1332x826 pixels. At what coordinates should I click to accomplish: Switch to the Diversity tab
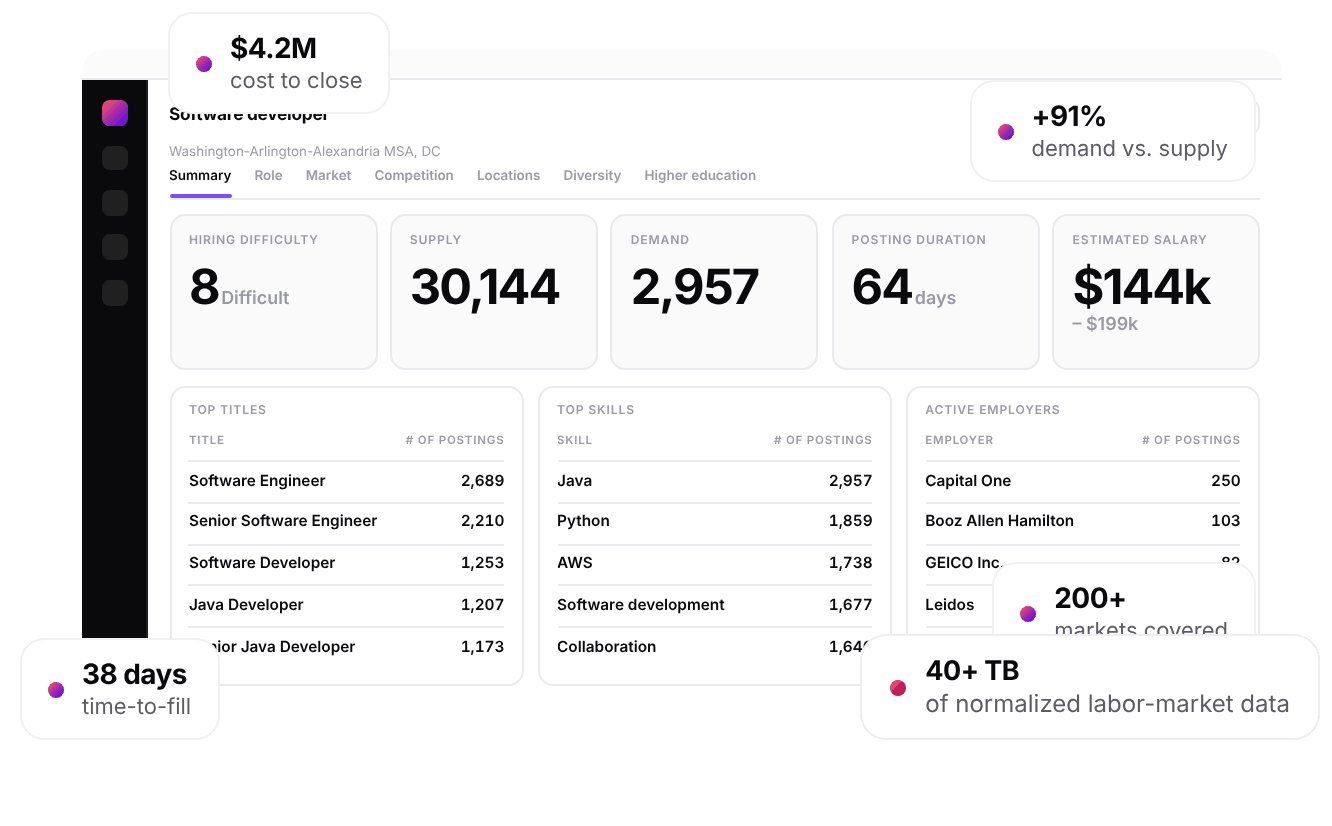[592, 175]
